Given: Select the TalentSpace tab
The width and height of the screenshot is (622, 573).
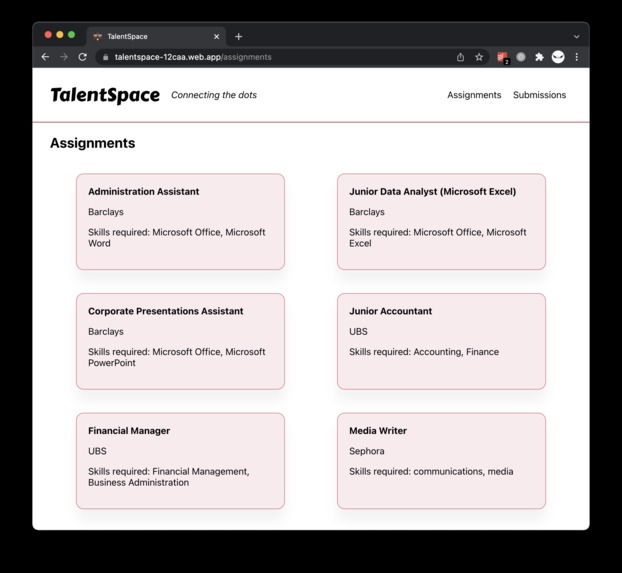Looking at the screenshot, I should pyautogui.click(x=156, y=37).
